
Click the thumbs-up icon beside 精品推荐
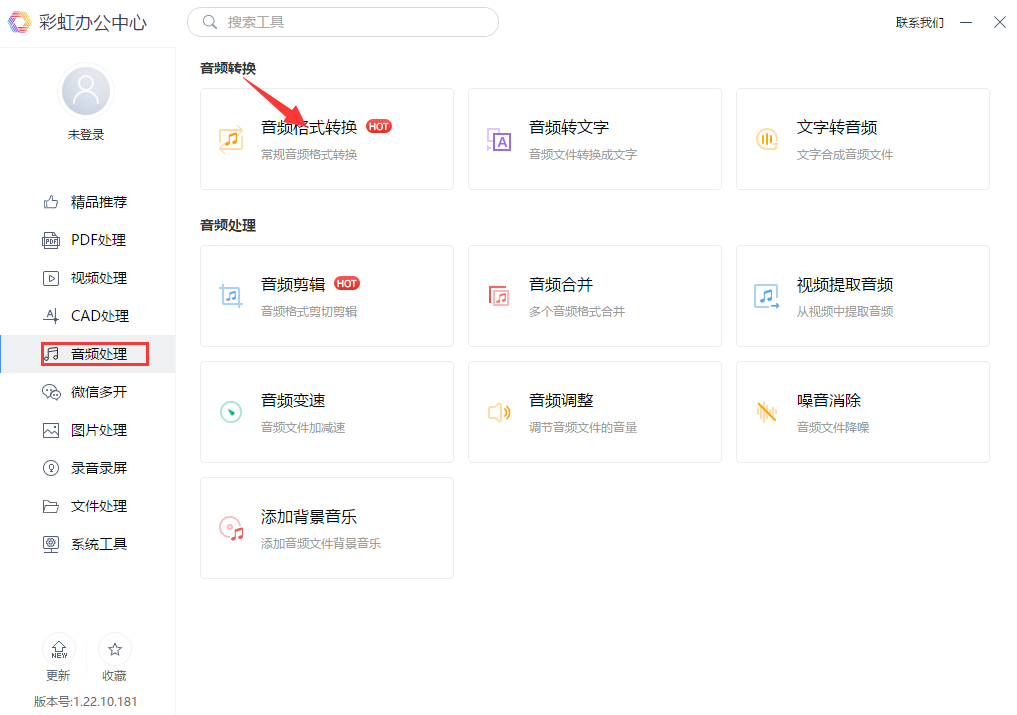click(x=51, y=202)
